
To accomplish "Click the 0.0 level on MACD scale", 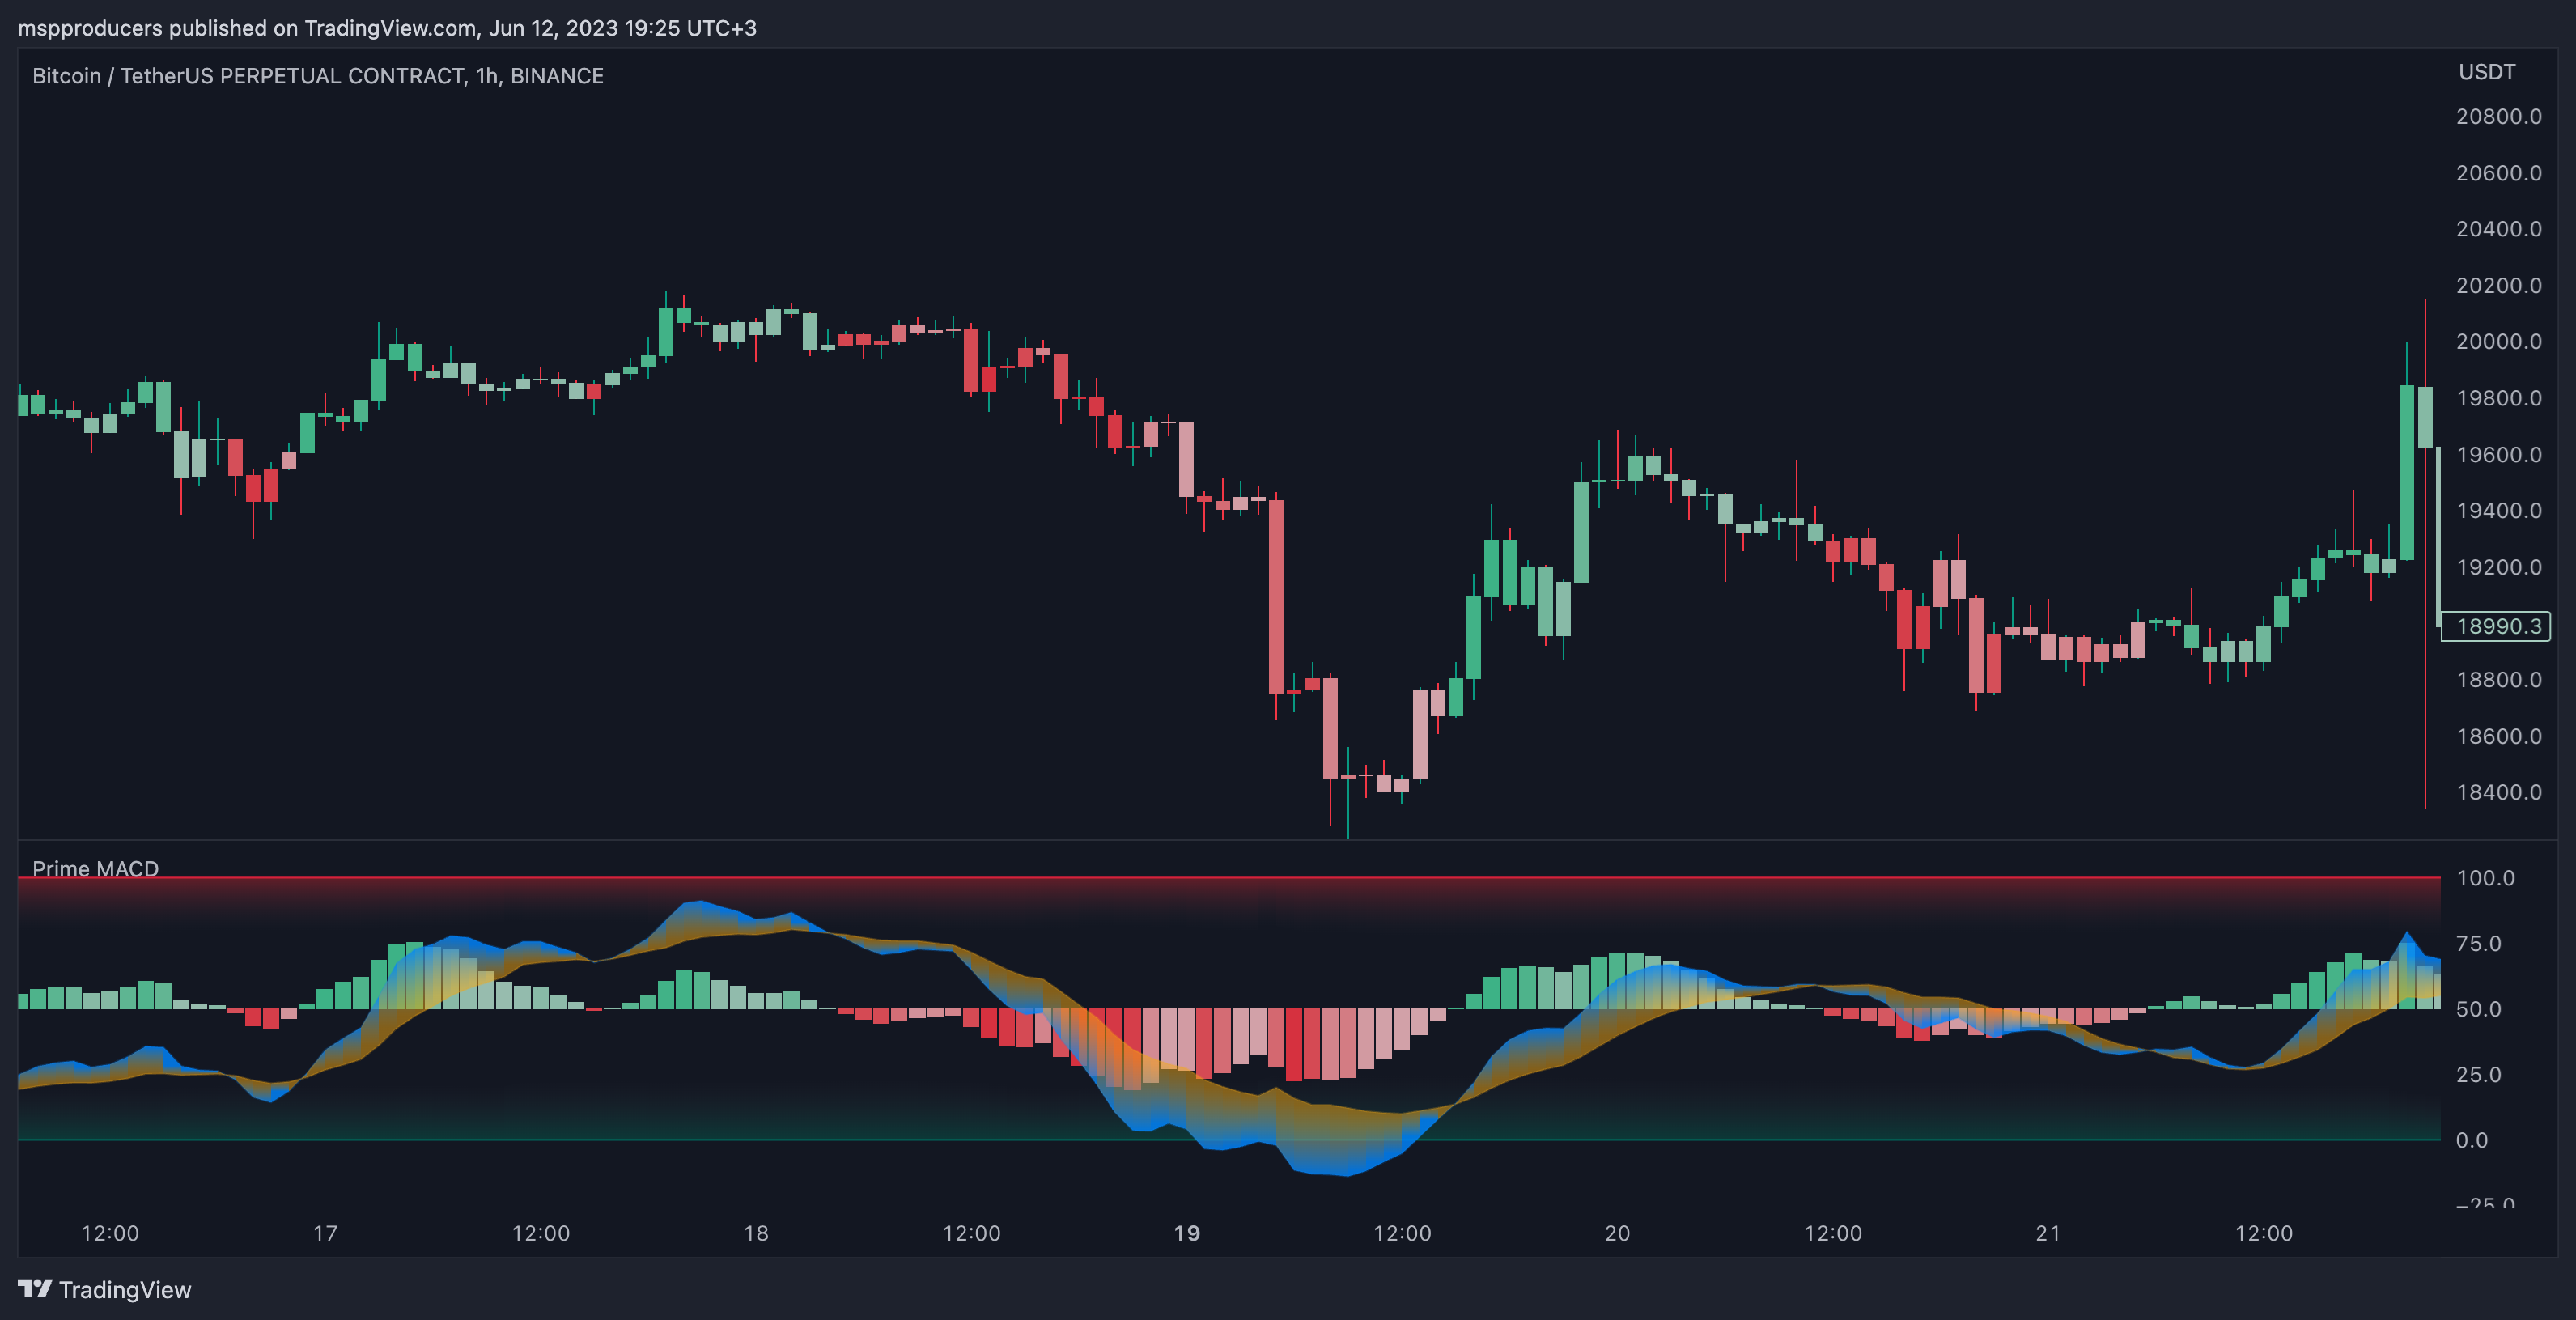I will 2471,1140.
